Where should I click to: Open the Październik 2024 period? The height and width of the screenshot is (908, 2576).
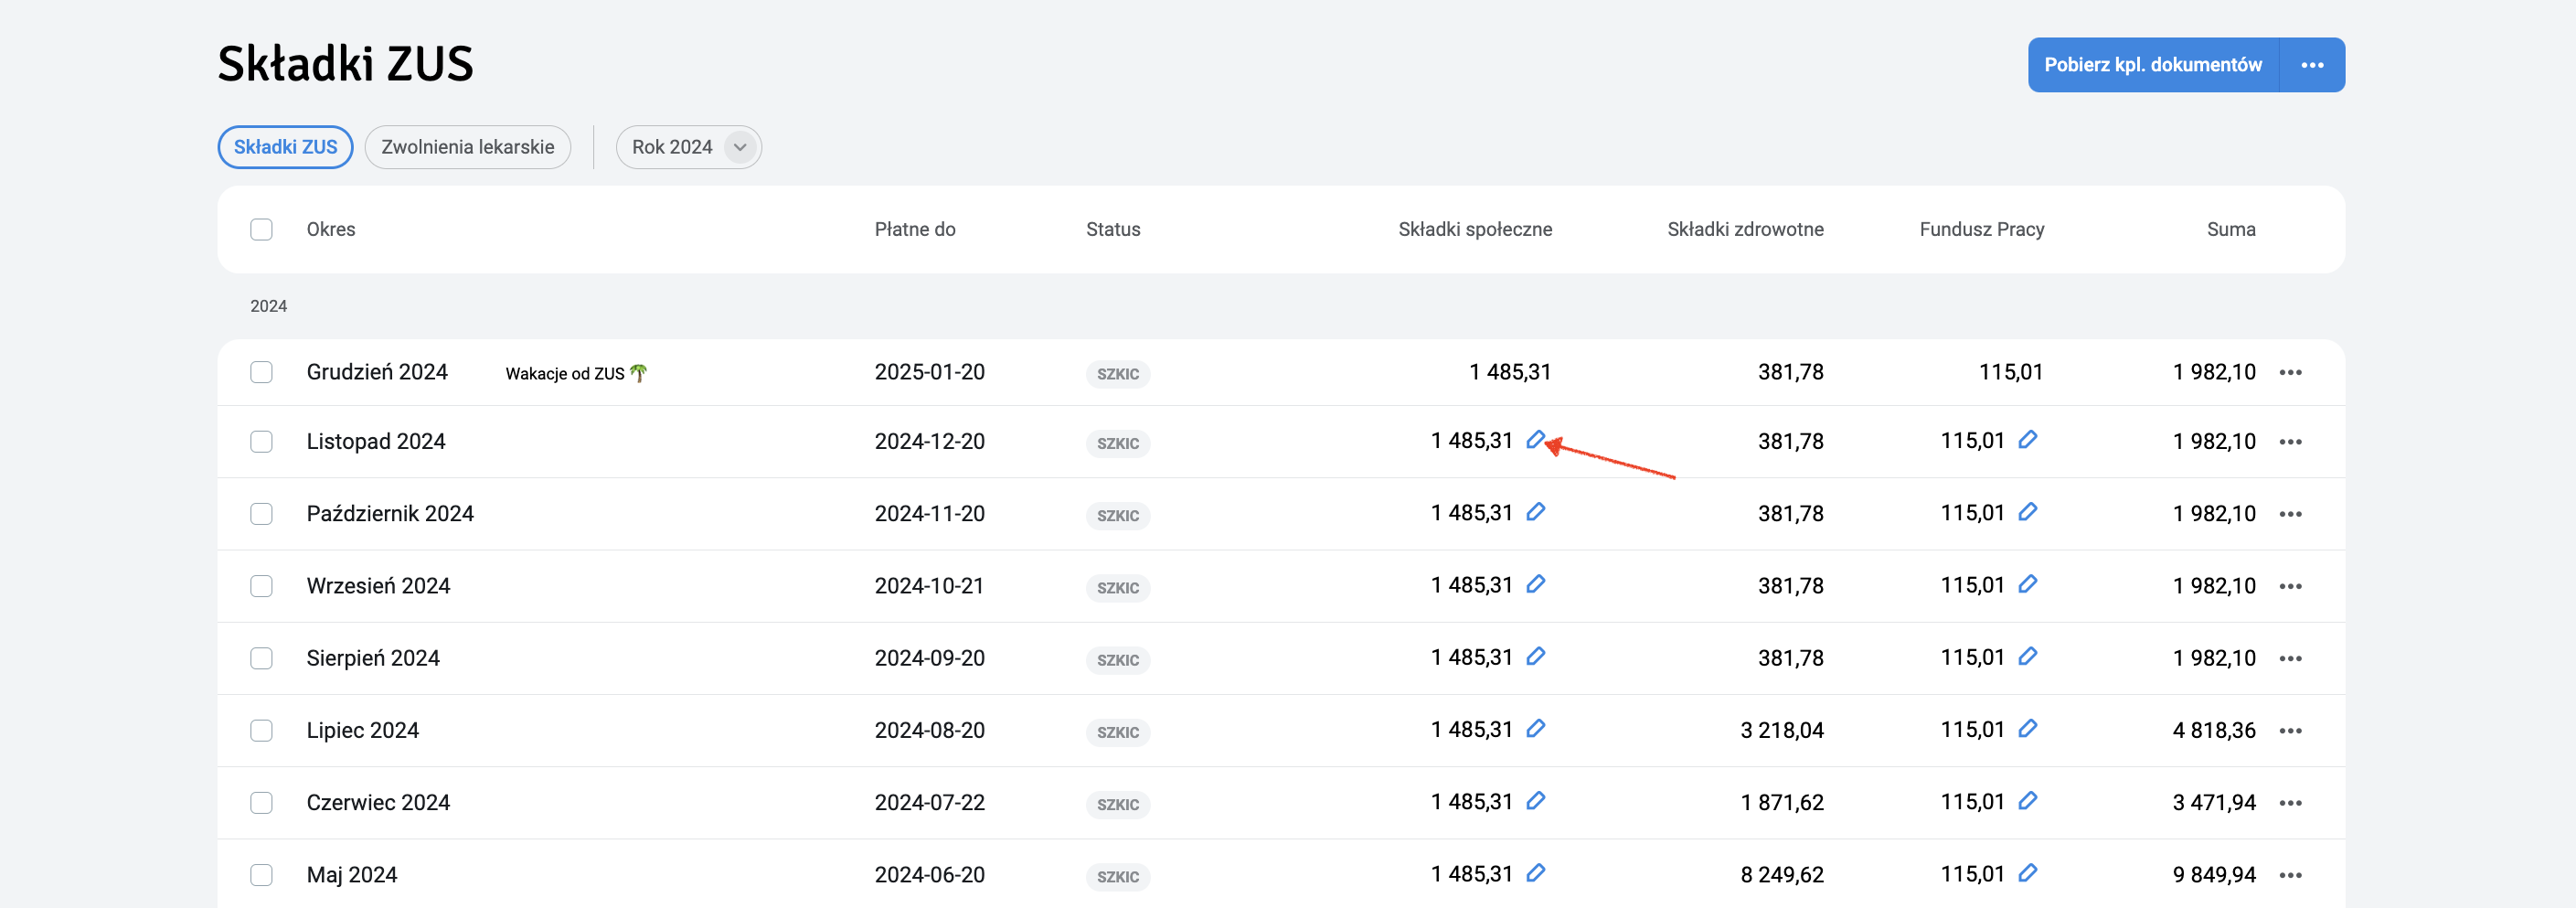coord(390,513)
